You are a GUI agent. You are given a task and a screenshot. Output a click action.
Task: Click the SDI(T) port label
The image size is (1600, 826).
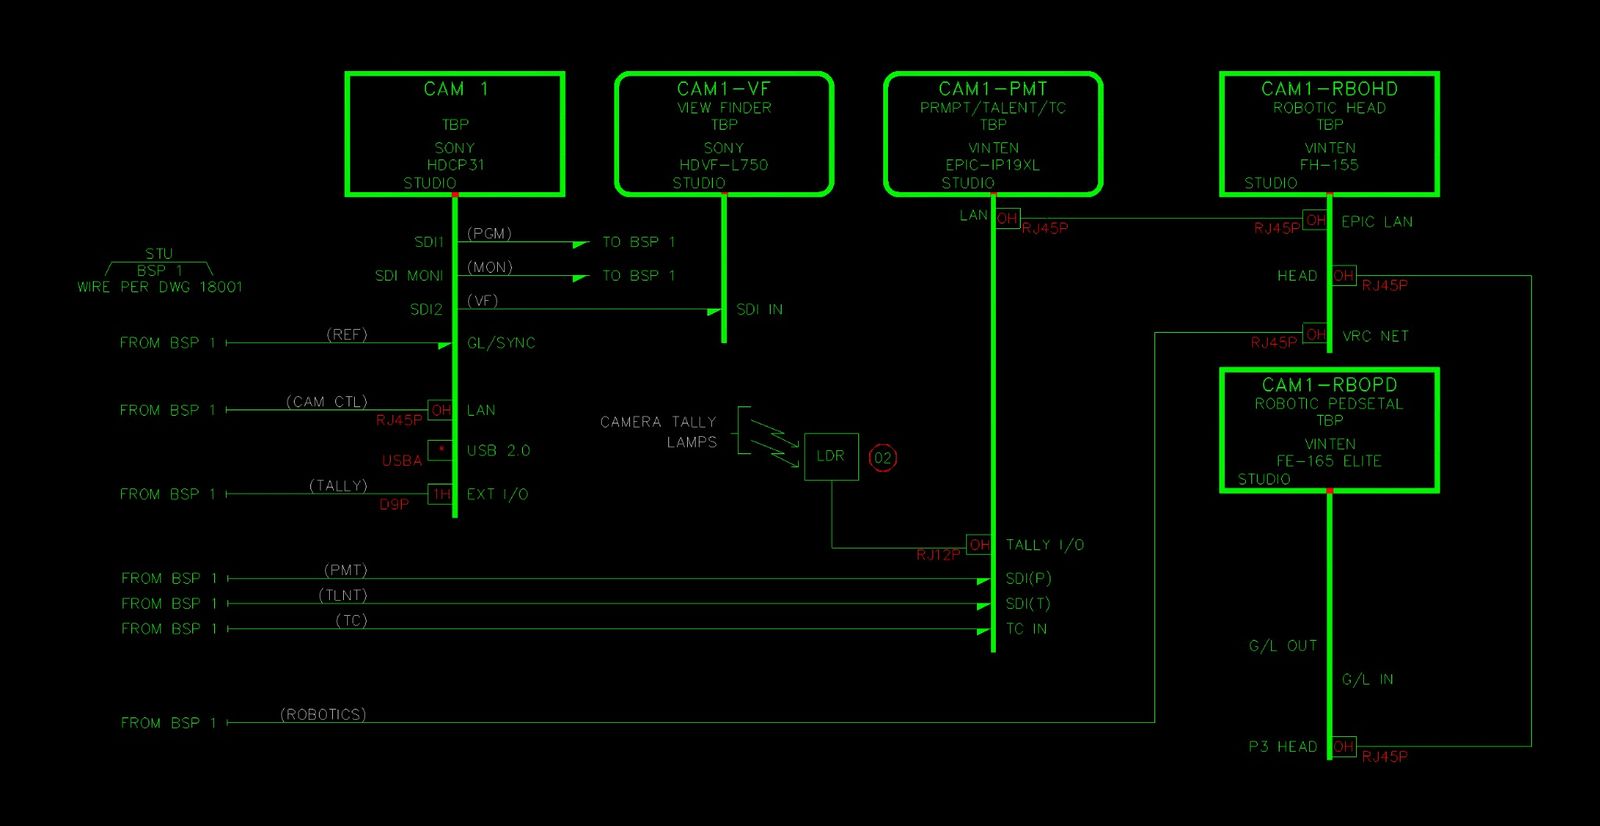[x=1028, y=604]
